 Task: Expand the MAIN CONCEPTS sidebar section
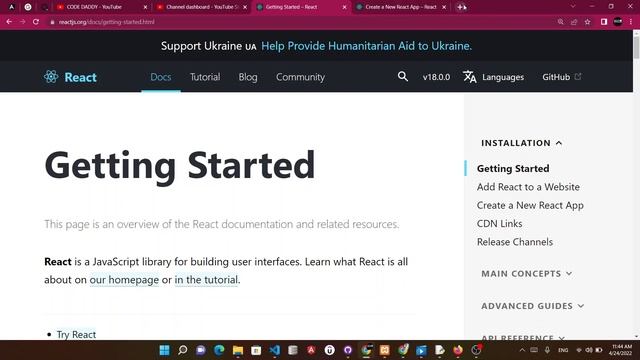coord(527,273)
